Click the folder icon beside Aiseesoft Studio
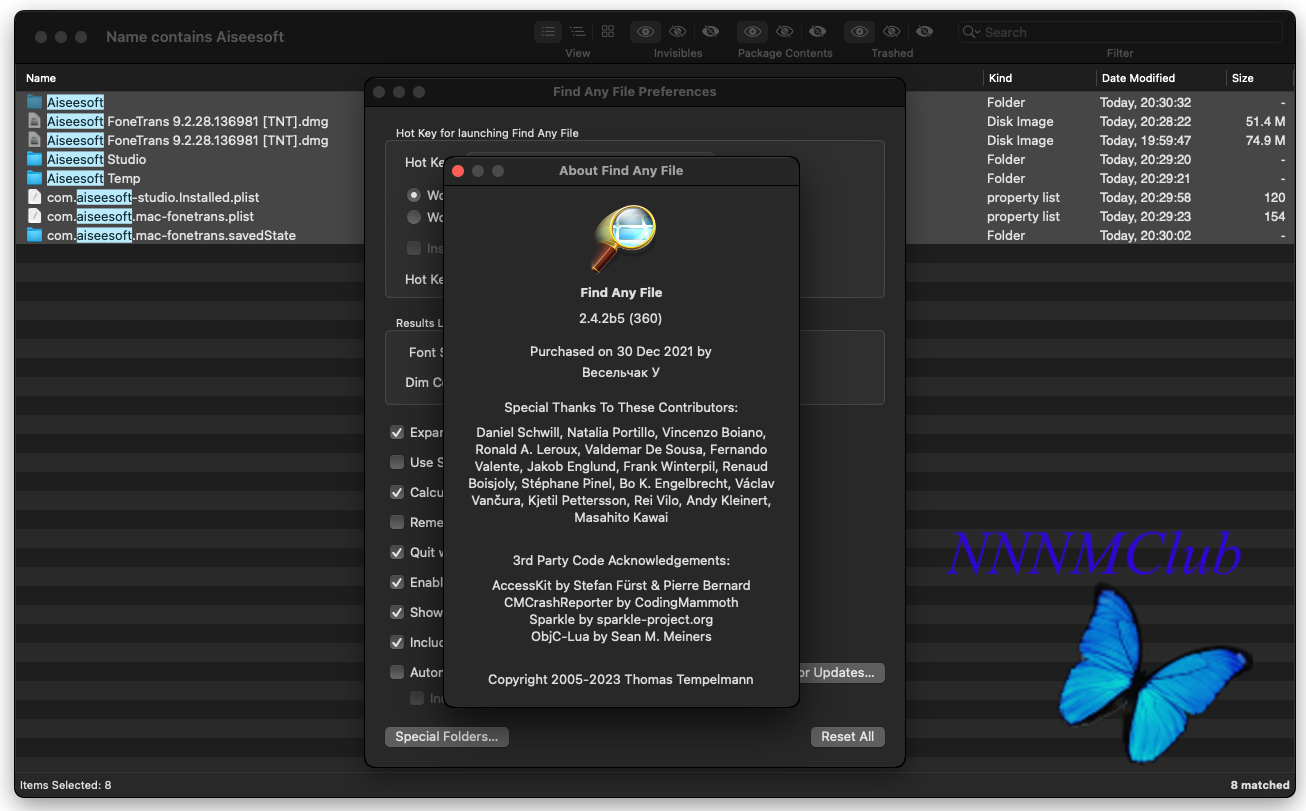 pyautogui.click(x=35, y=159)
